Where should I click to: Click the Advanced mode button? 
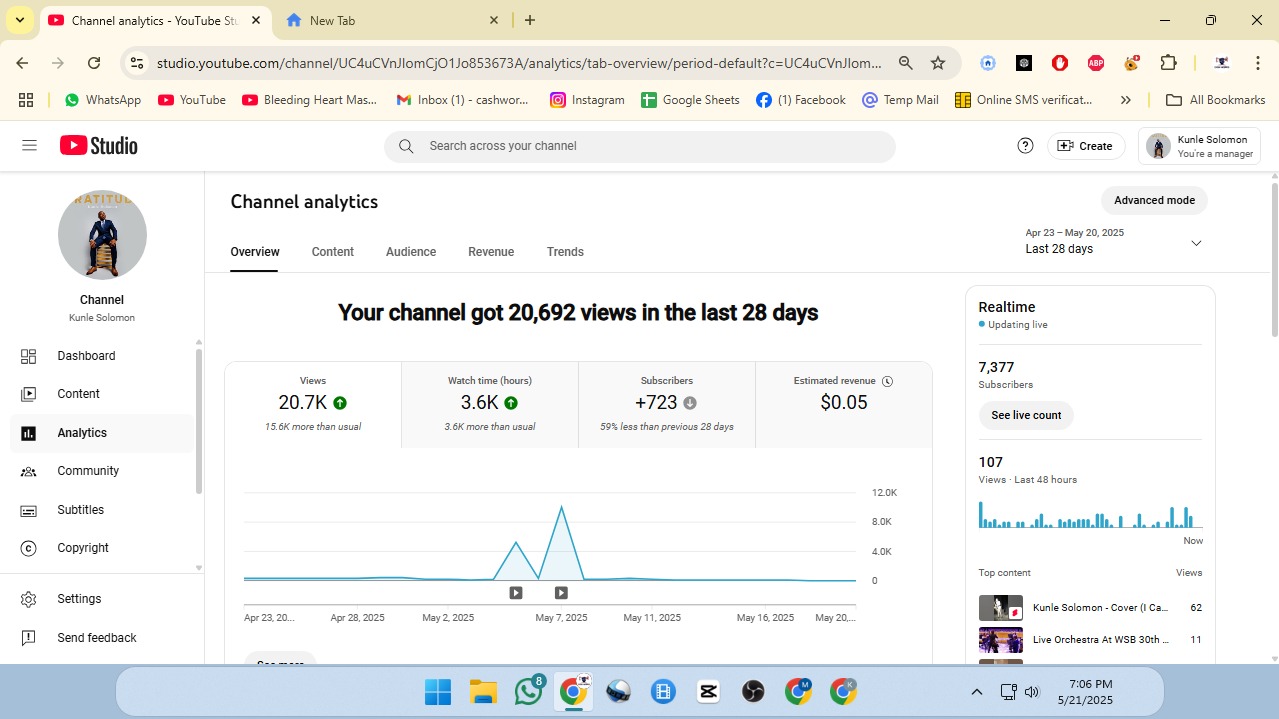tap(1154, 200)
